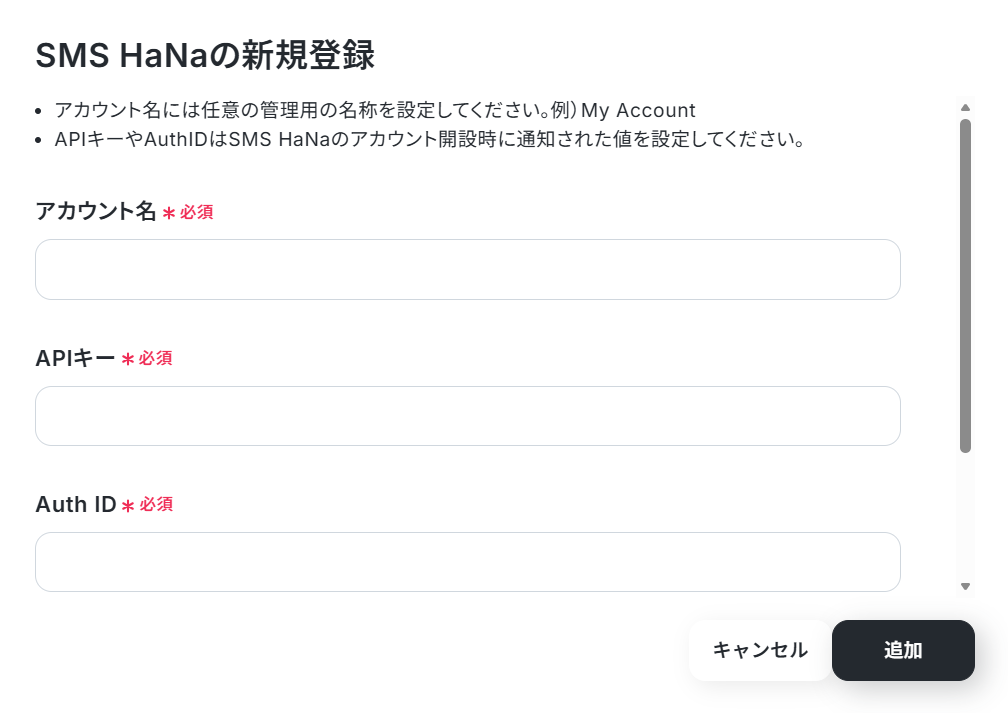This screenshot has width=1008, height=713.
Task: Click the Auth ID field label
Action: tap(76, 504)
